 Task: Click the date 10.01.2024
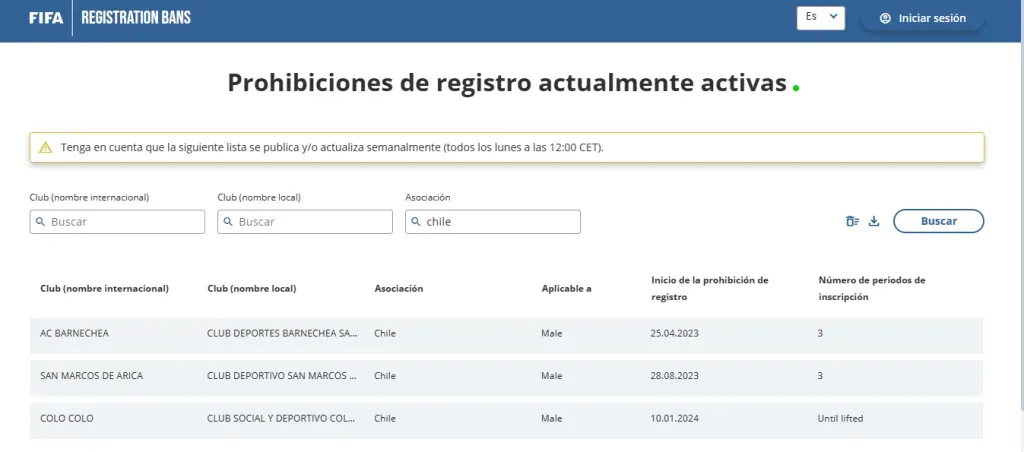[675, 418]
